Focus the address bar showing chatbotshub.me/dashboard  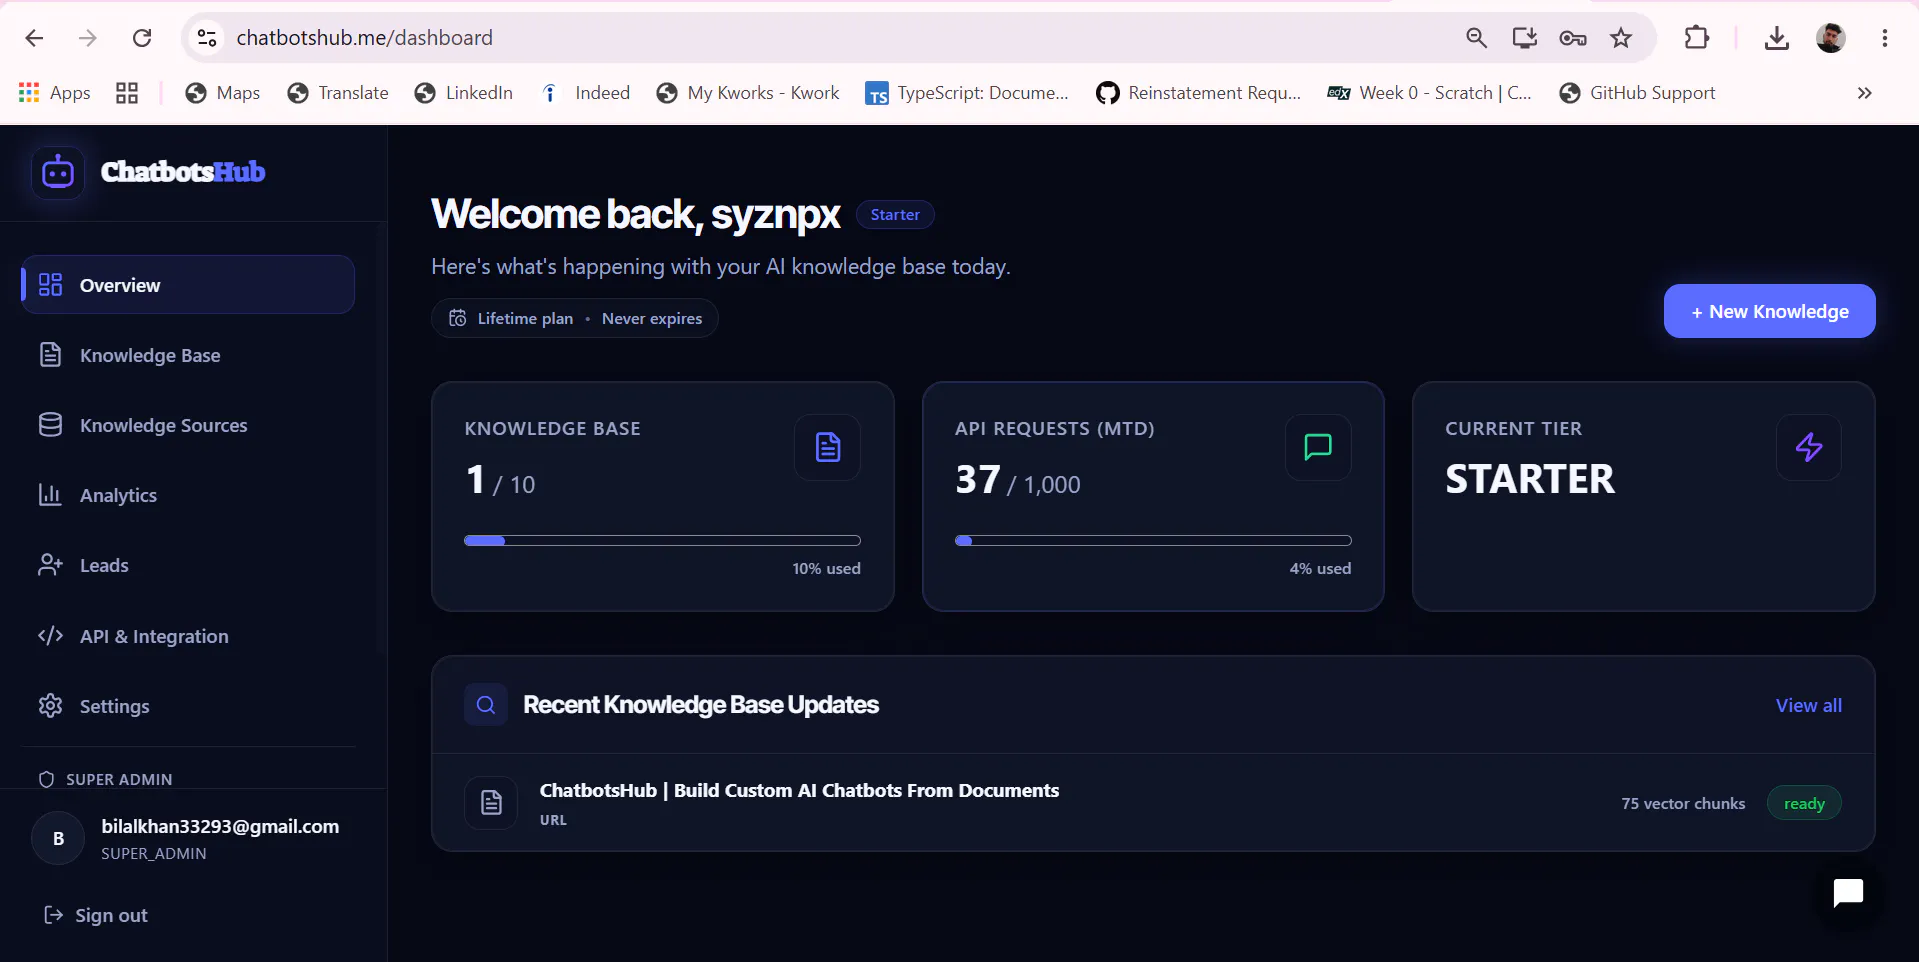(x=820, y=38)
